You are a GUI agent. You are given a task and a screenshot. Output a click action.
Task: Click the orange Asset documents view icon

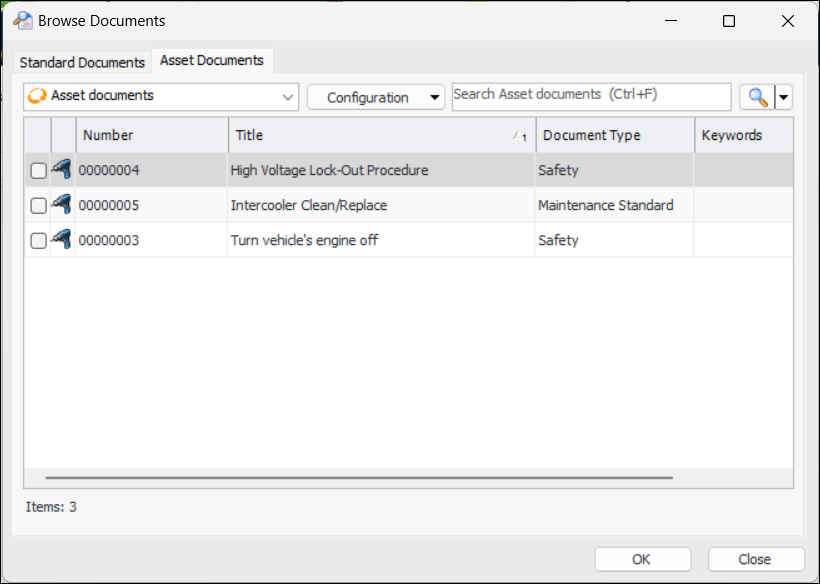click(37, 96)
